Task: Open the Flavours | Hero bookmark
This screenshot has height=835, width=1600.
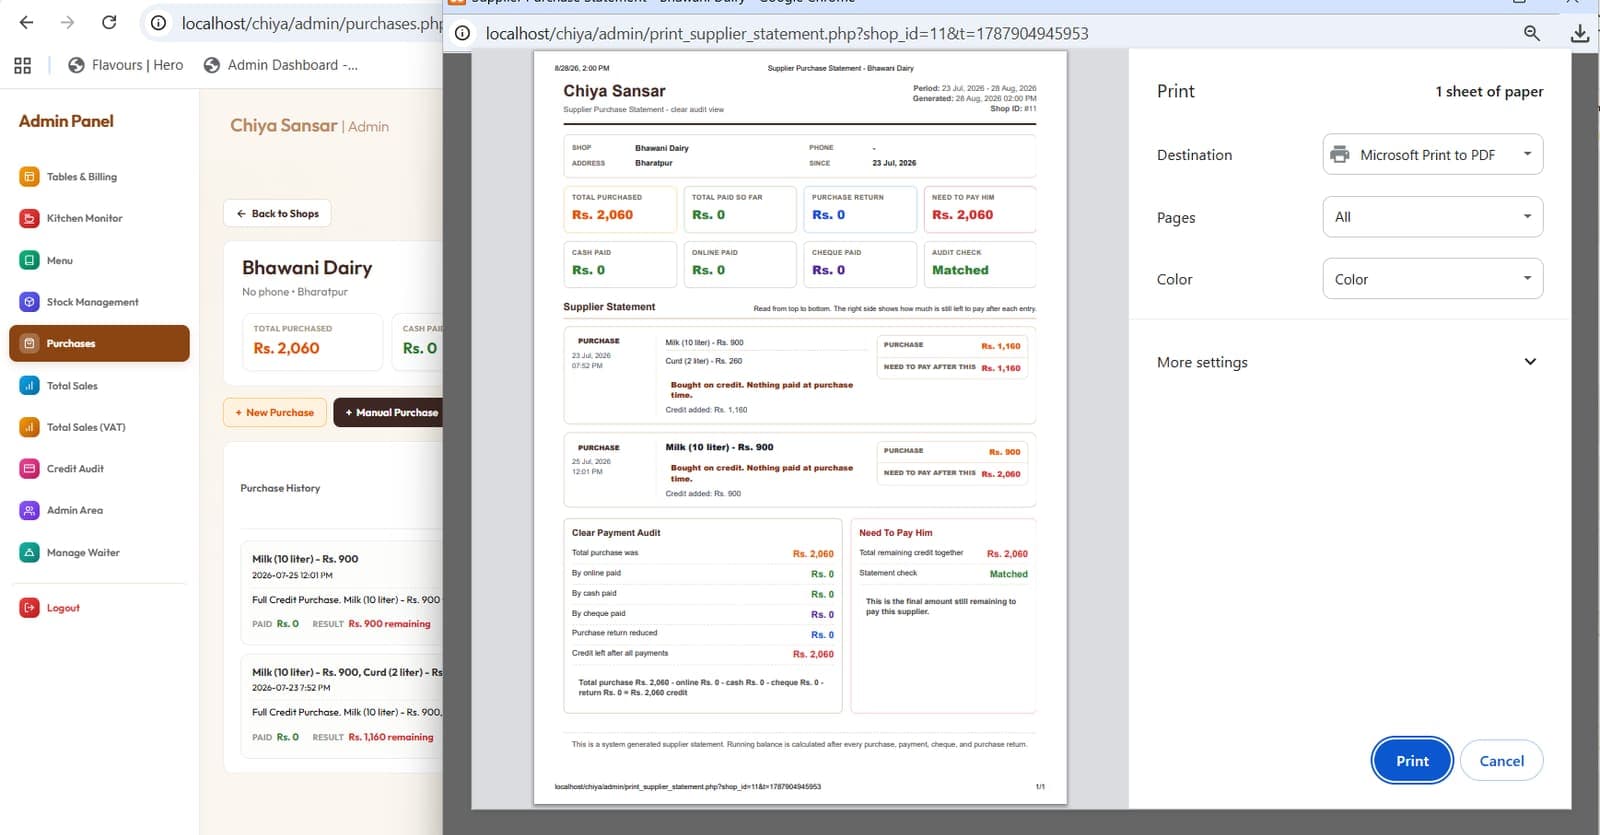Action: pos(126,65)
